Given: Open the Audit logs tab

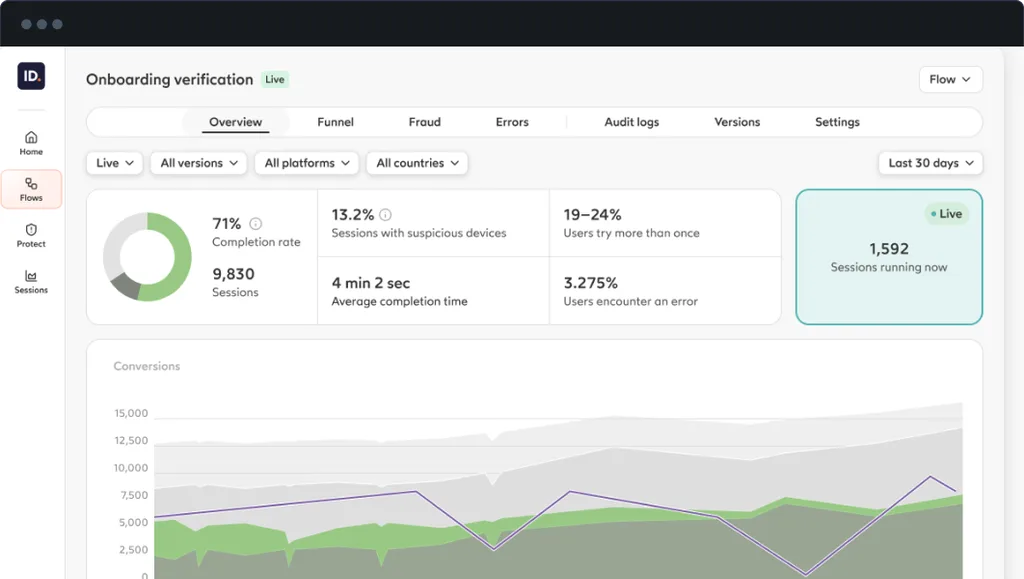Looking at the screenshot, I should click(632, 122).
